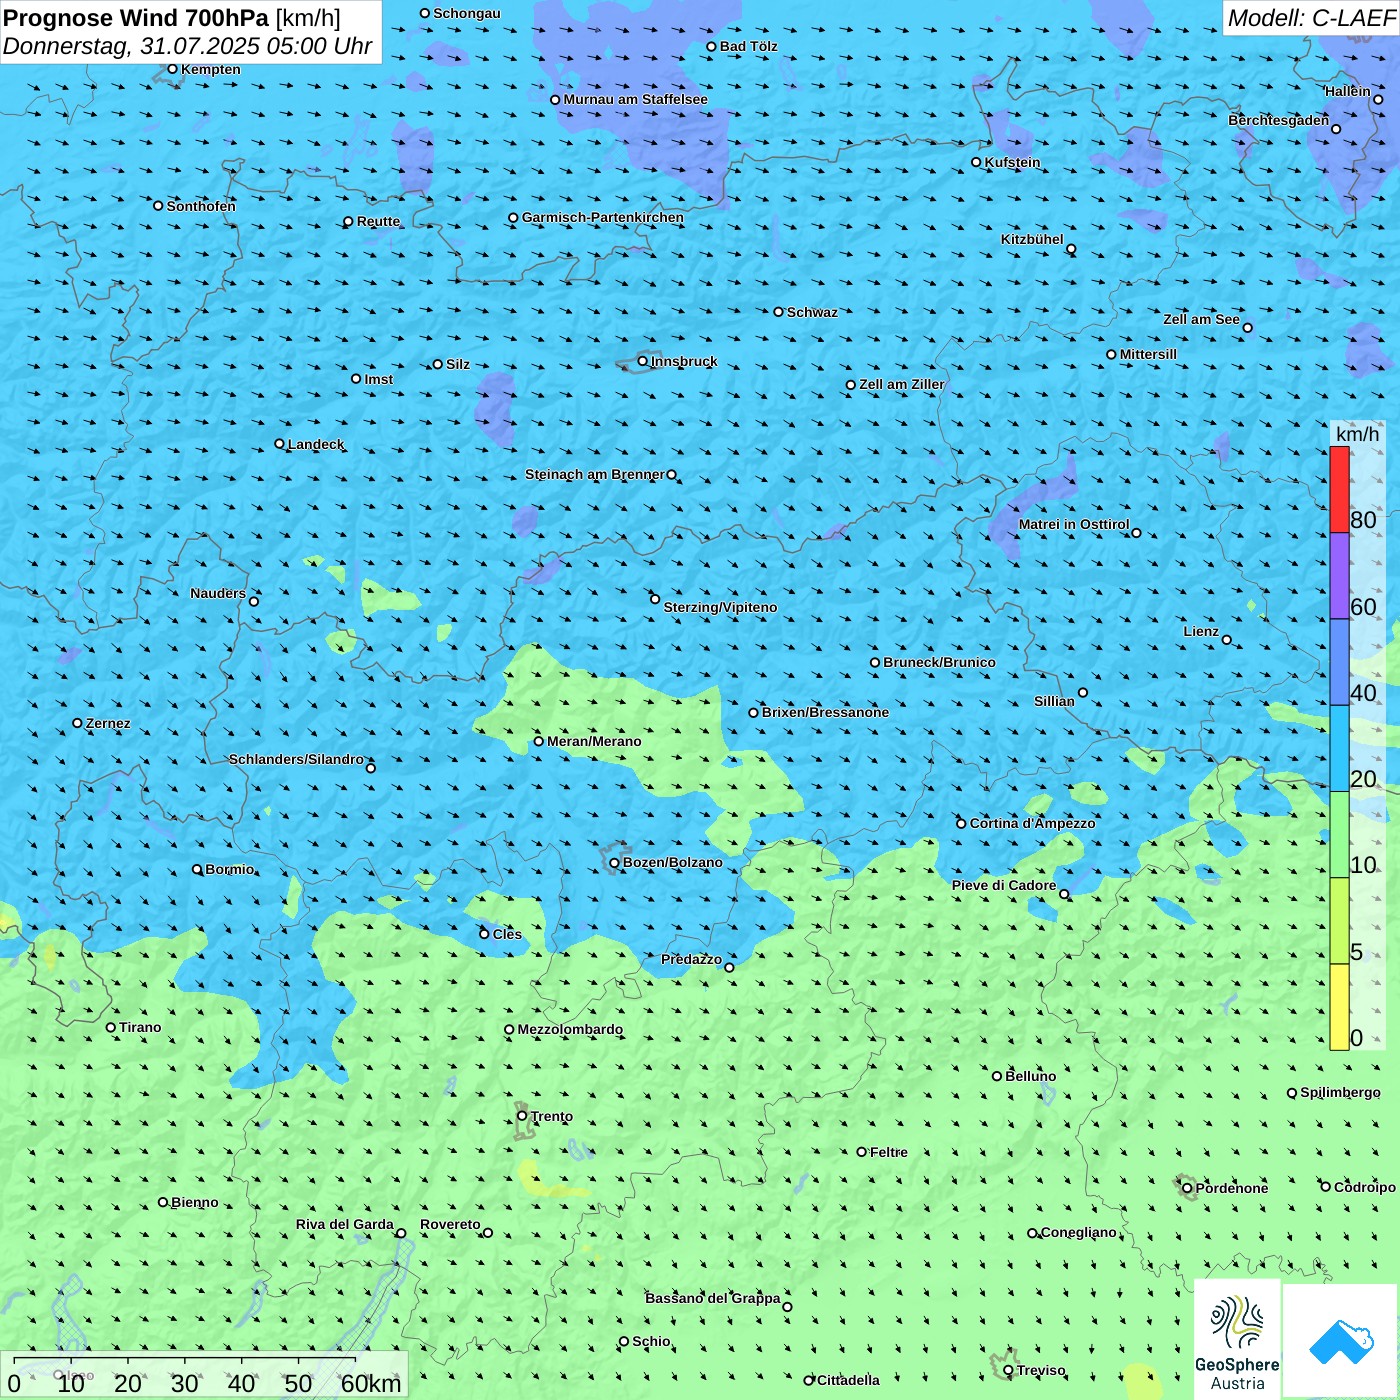Click the Zernez city label
The image size is (1400, 1400).
108,723
